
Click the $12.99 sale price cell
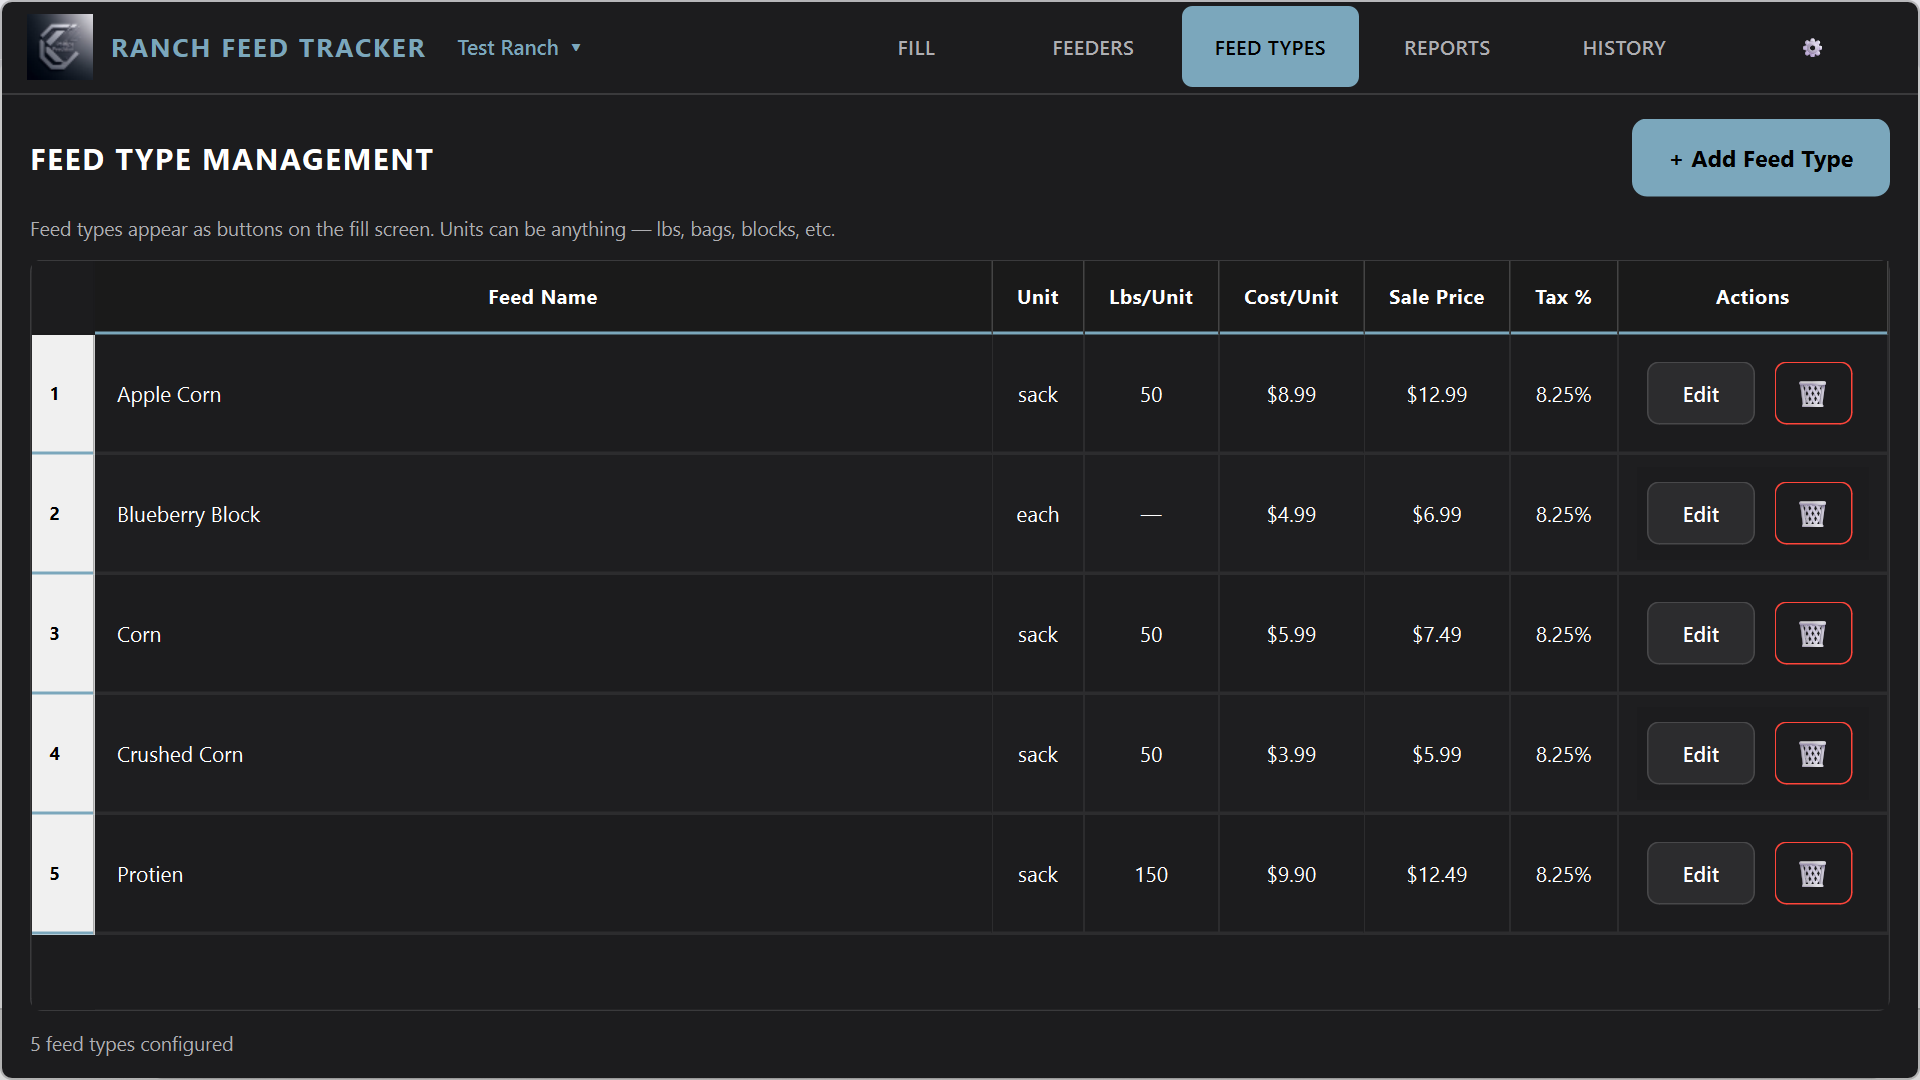tap(1436, 394)
